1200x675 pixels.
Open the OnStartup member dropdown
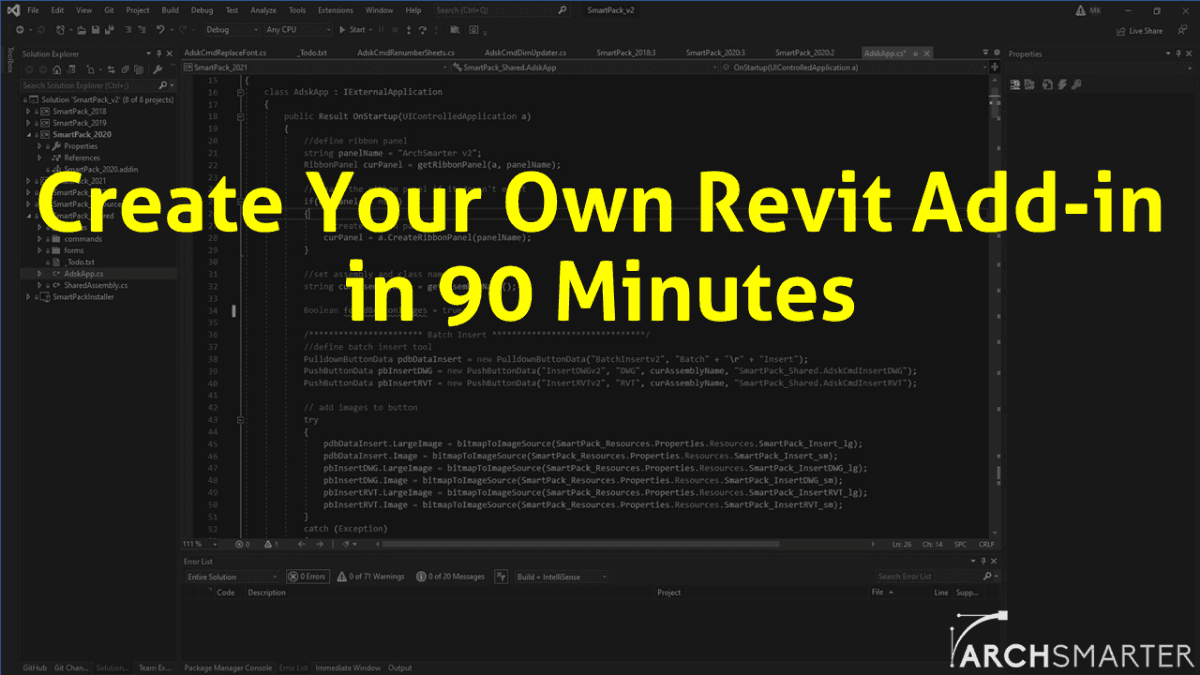(x=856, y=67)
